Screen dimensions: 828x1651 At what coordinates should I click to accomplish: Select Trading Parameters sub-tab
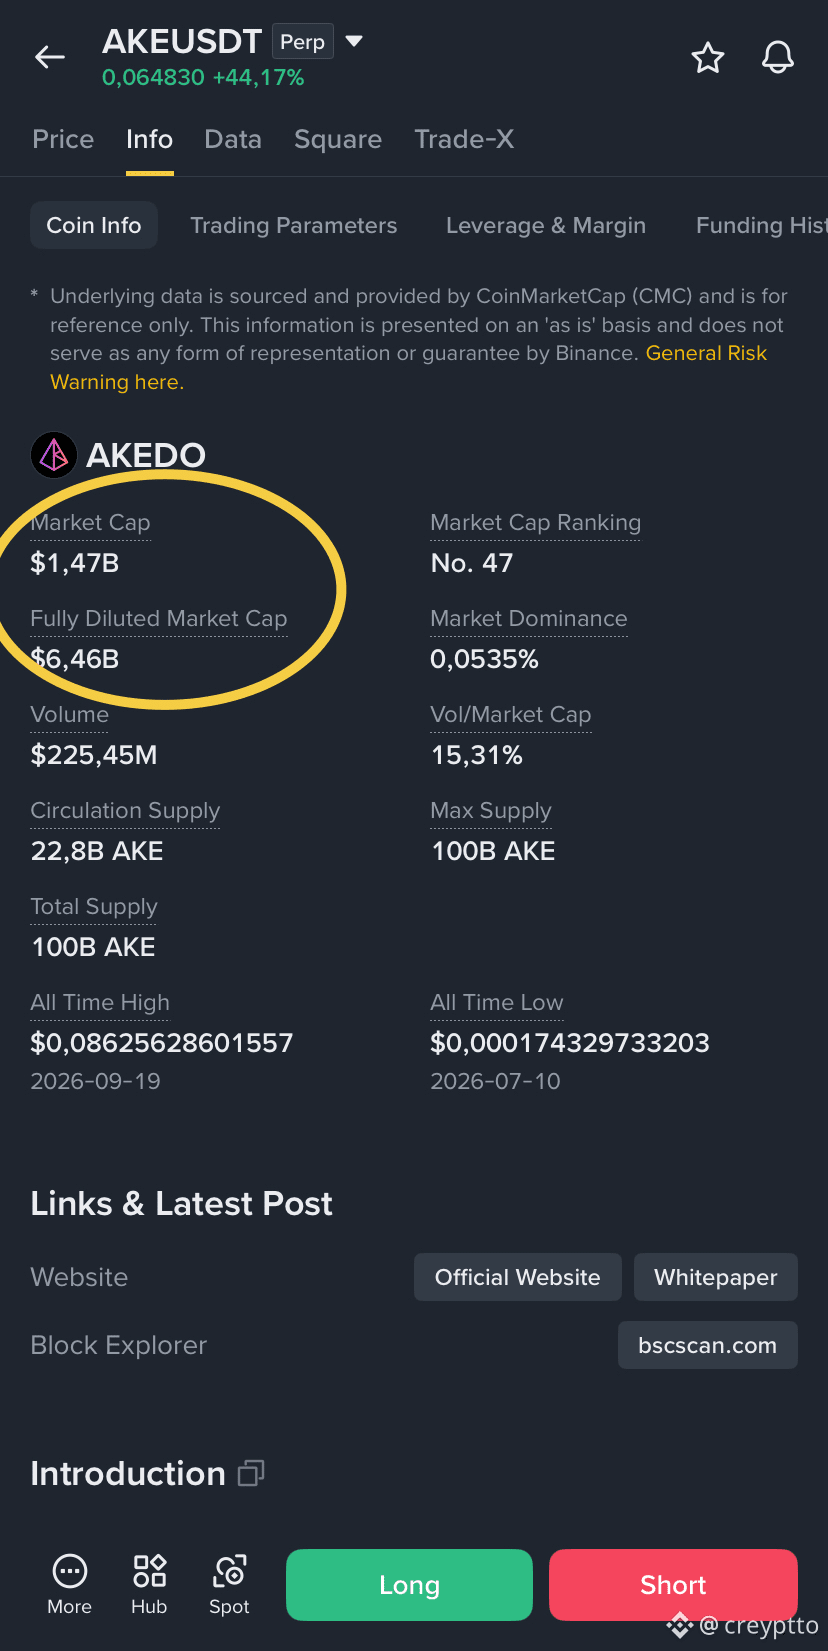tap(294, 225)
